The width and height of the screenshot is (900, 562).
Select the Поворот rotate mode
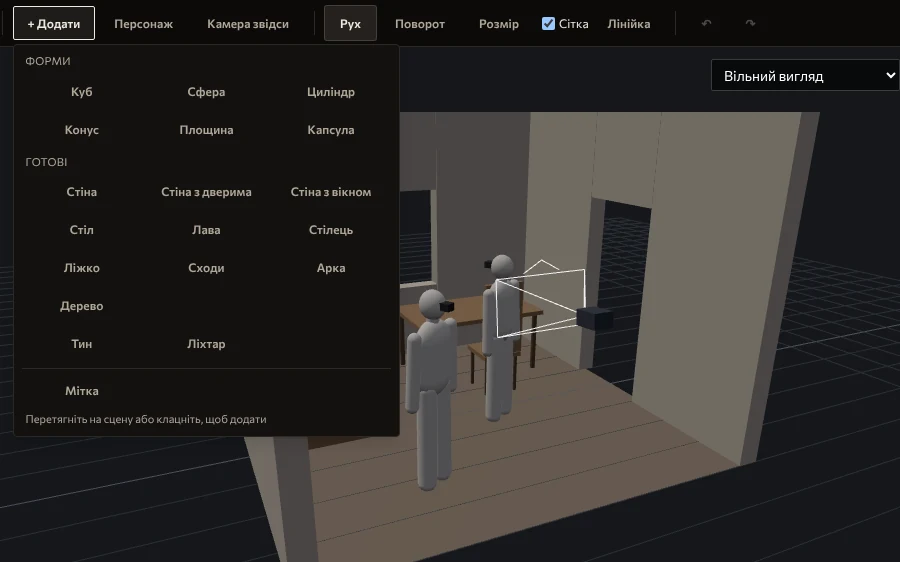pos(420,24)
